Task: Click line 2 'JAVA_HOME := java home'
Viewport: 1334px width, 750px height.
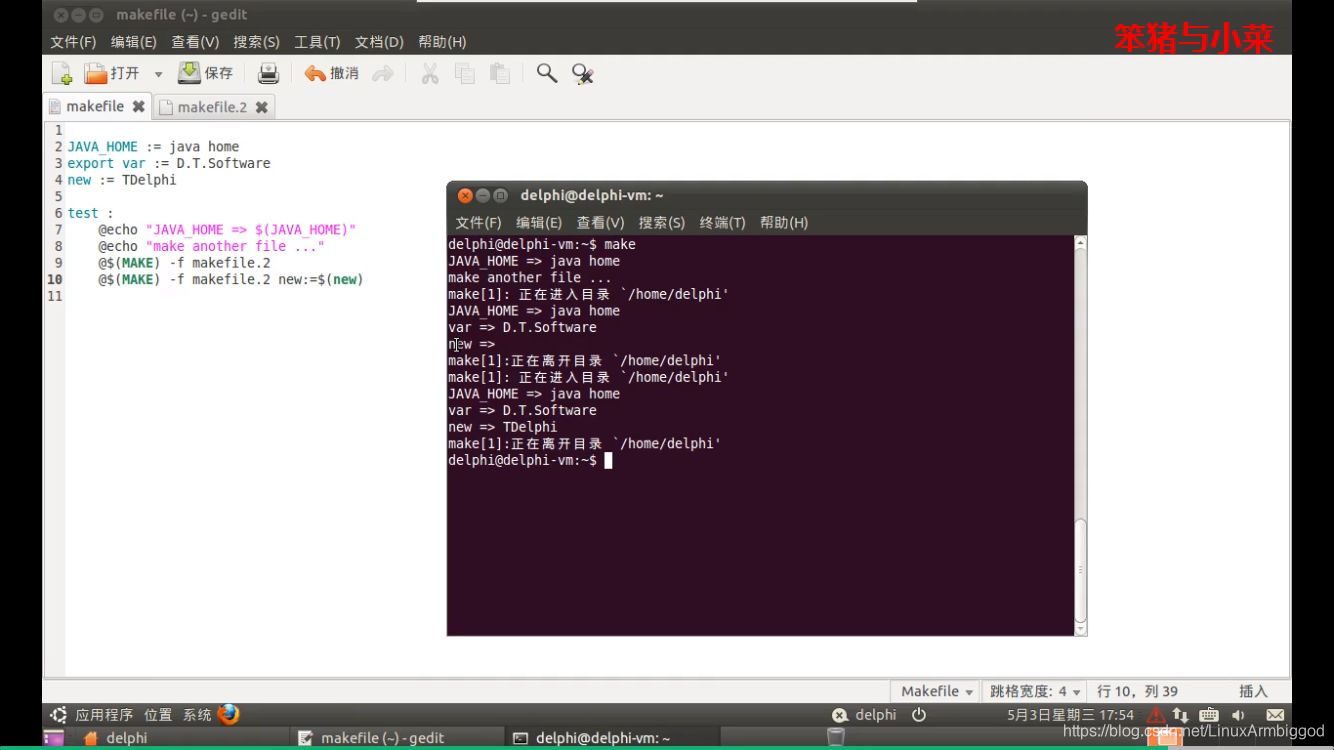Action: 153,146
